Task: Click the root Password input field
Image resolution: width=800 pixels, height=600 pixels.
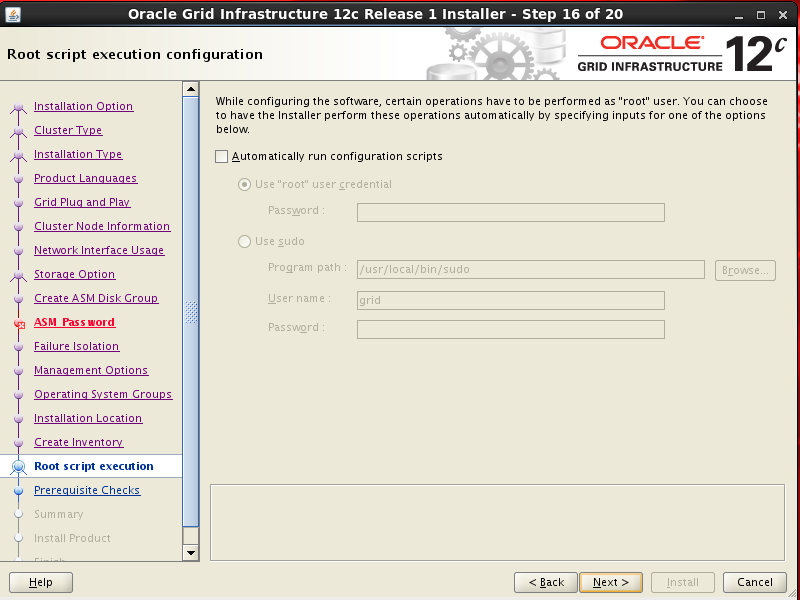Action: (511, 212)
